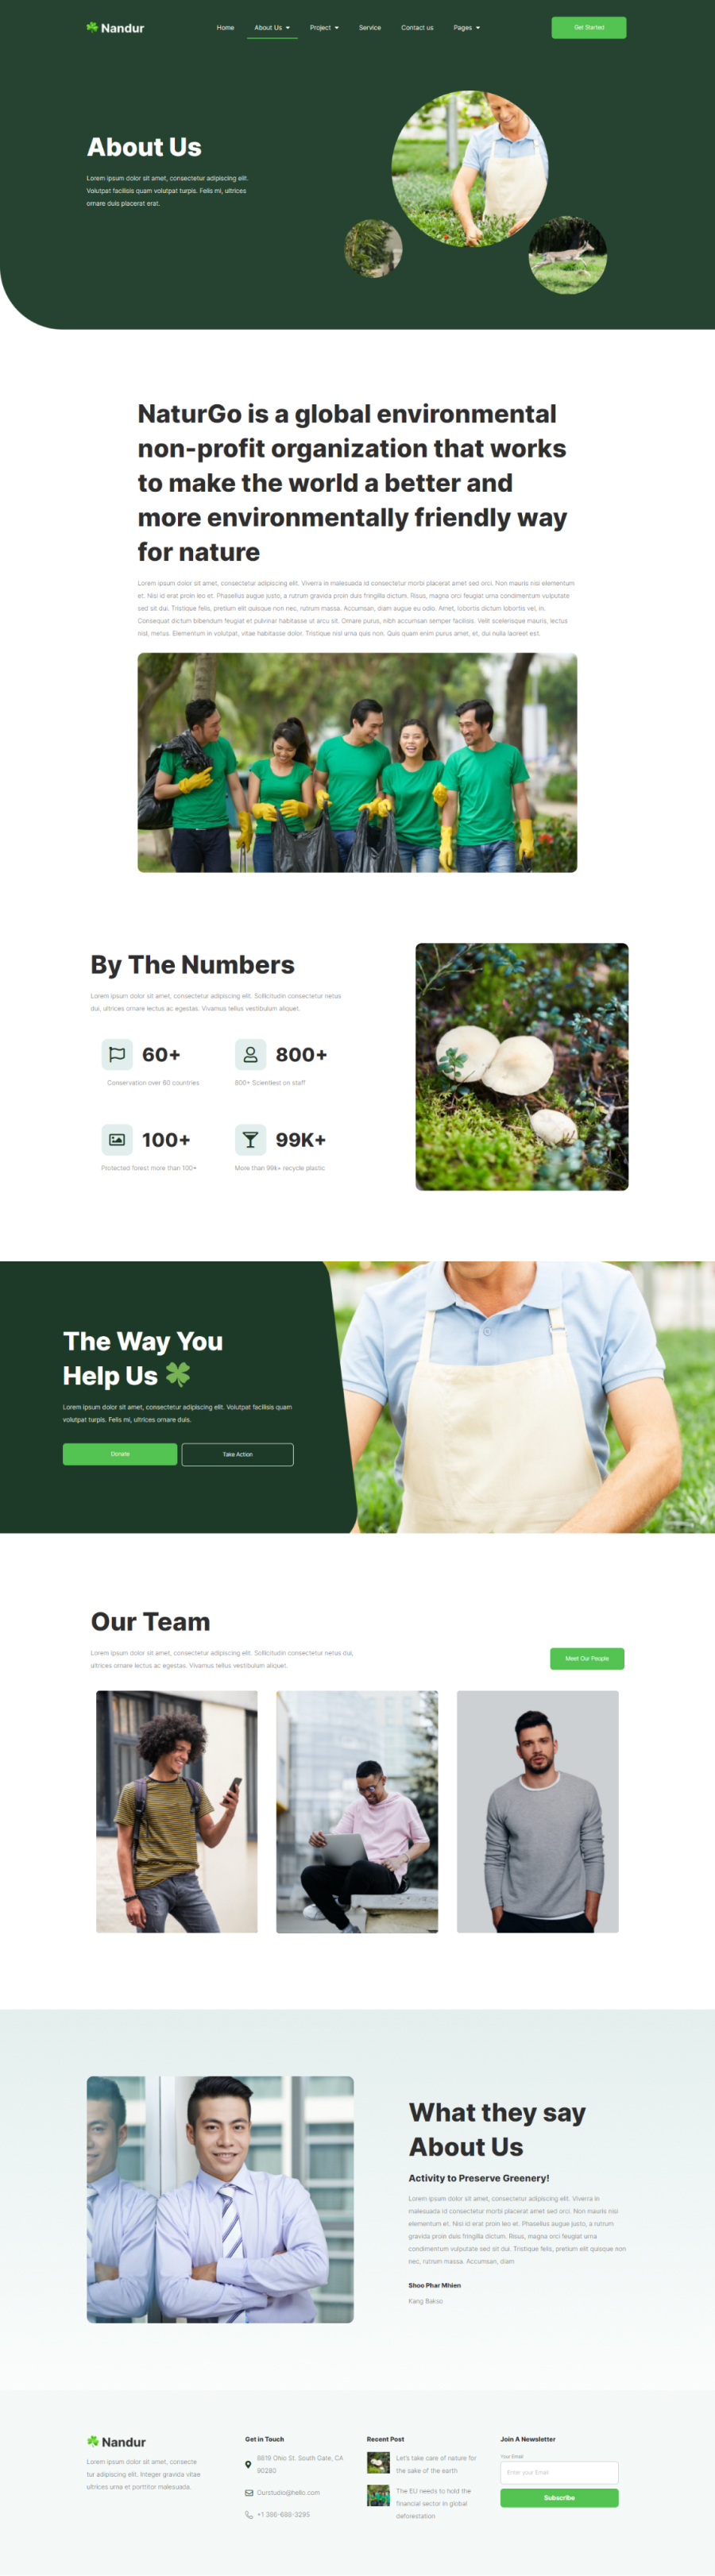The width and height of the screenshot is (715, 2576).
Task: Click the flag icon beside 60+
Action: pyautogui.click(x=117, y=1054)
